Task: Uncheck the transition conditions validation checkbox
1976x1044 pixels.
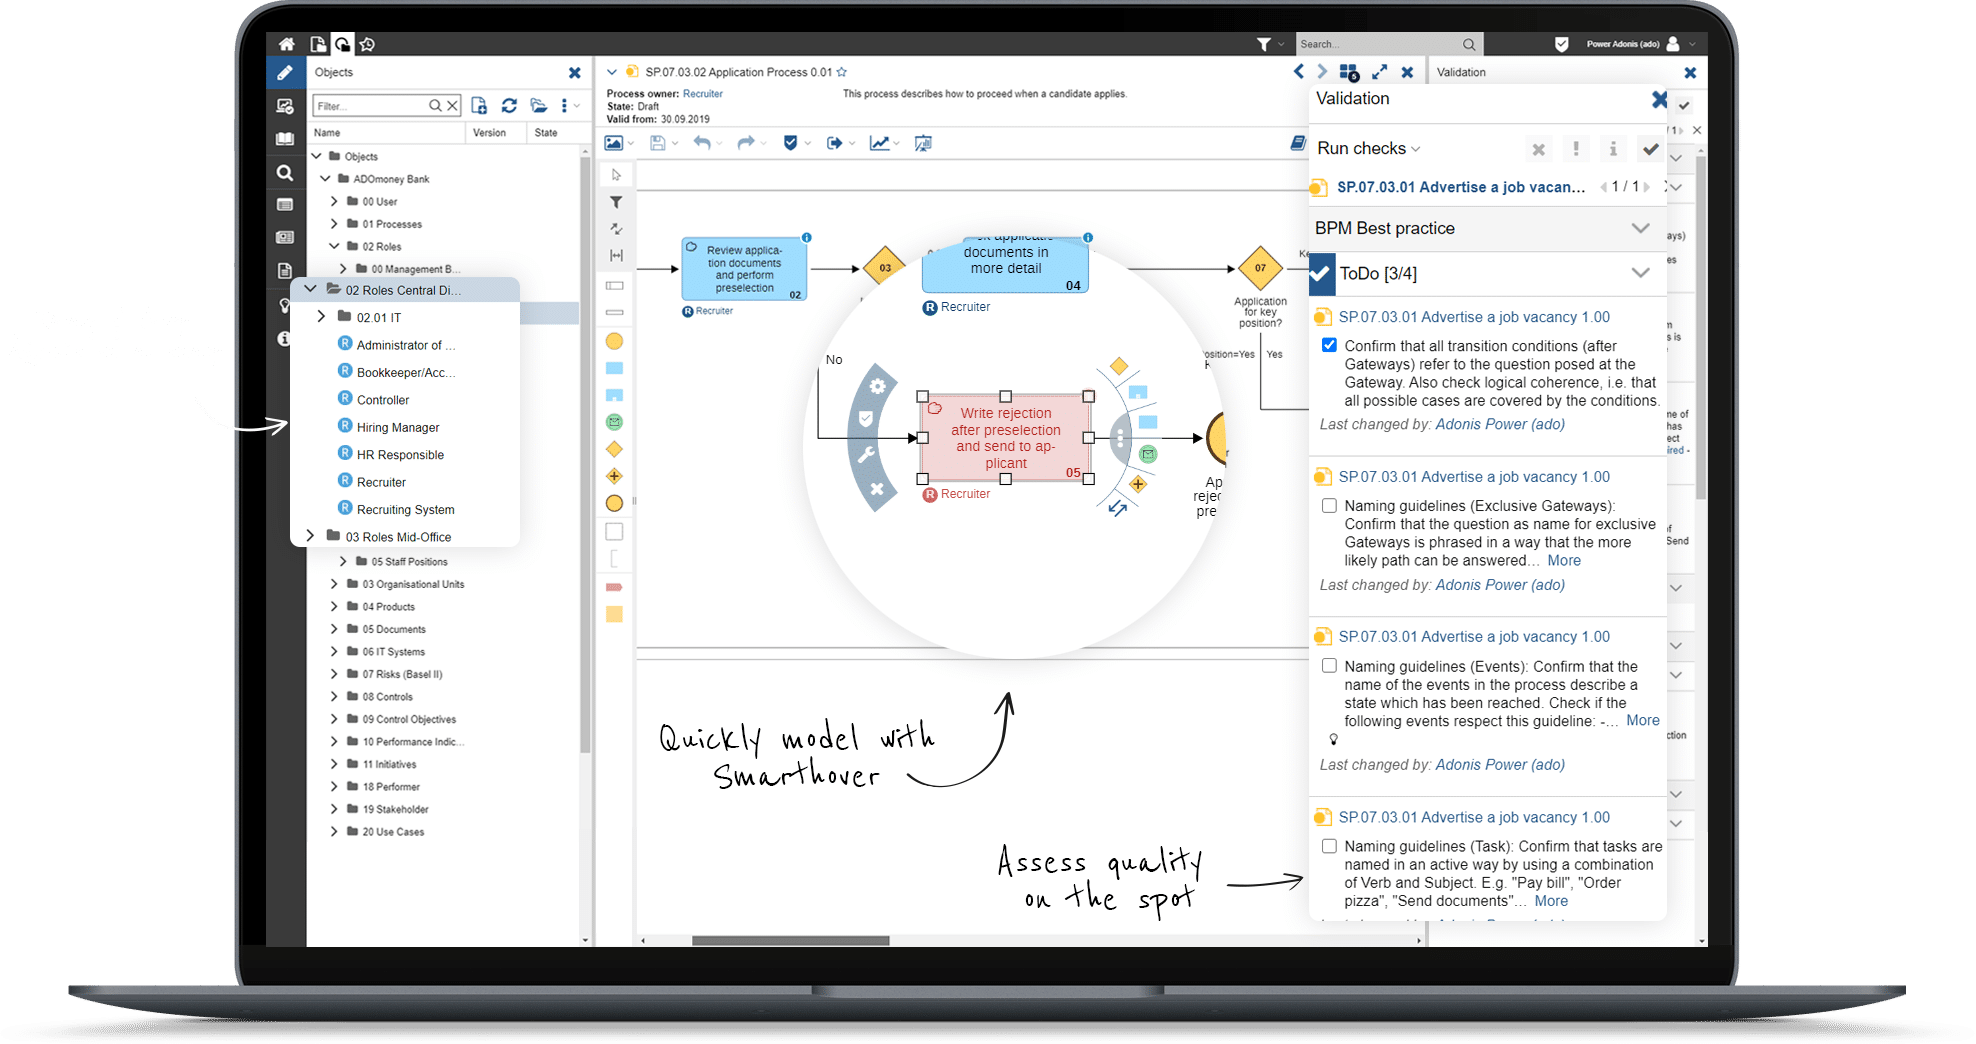Action: tap(1329, 344)
